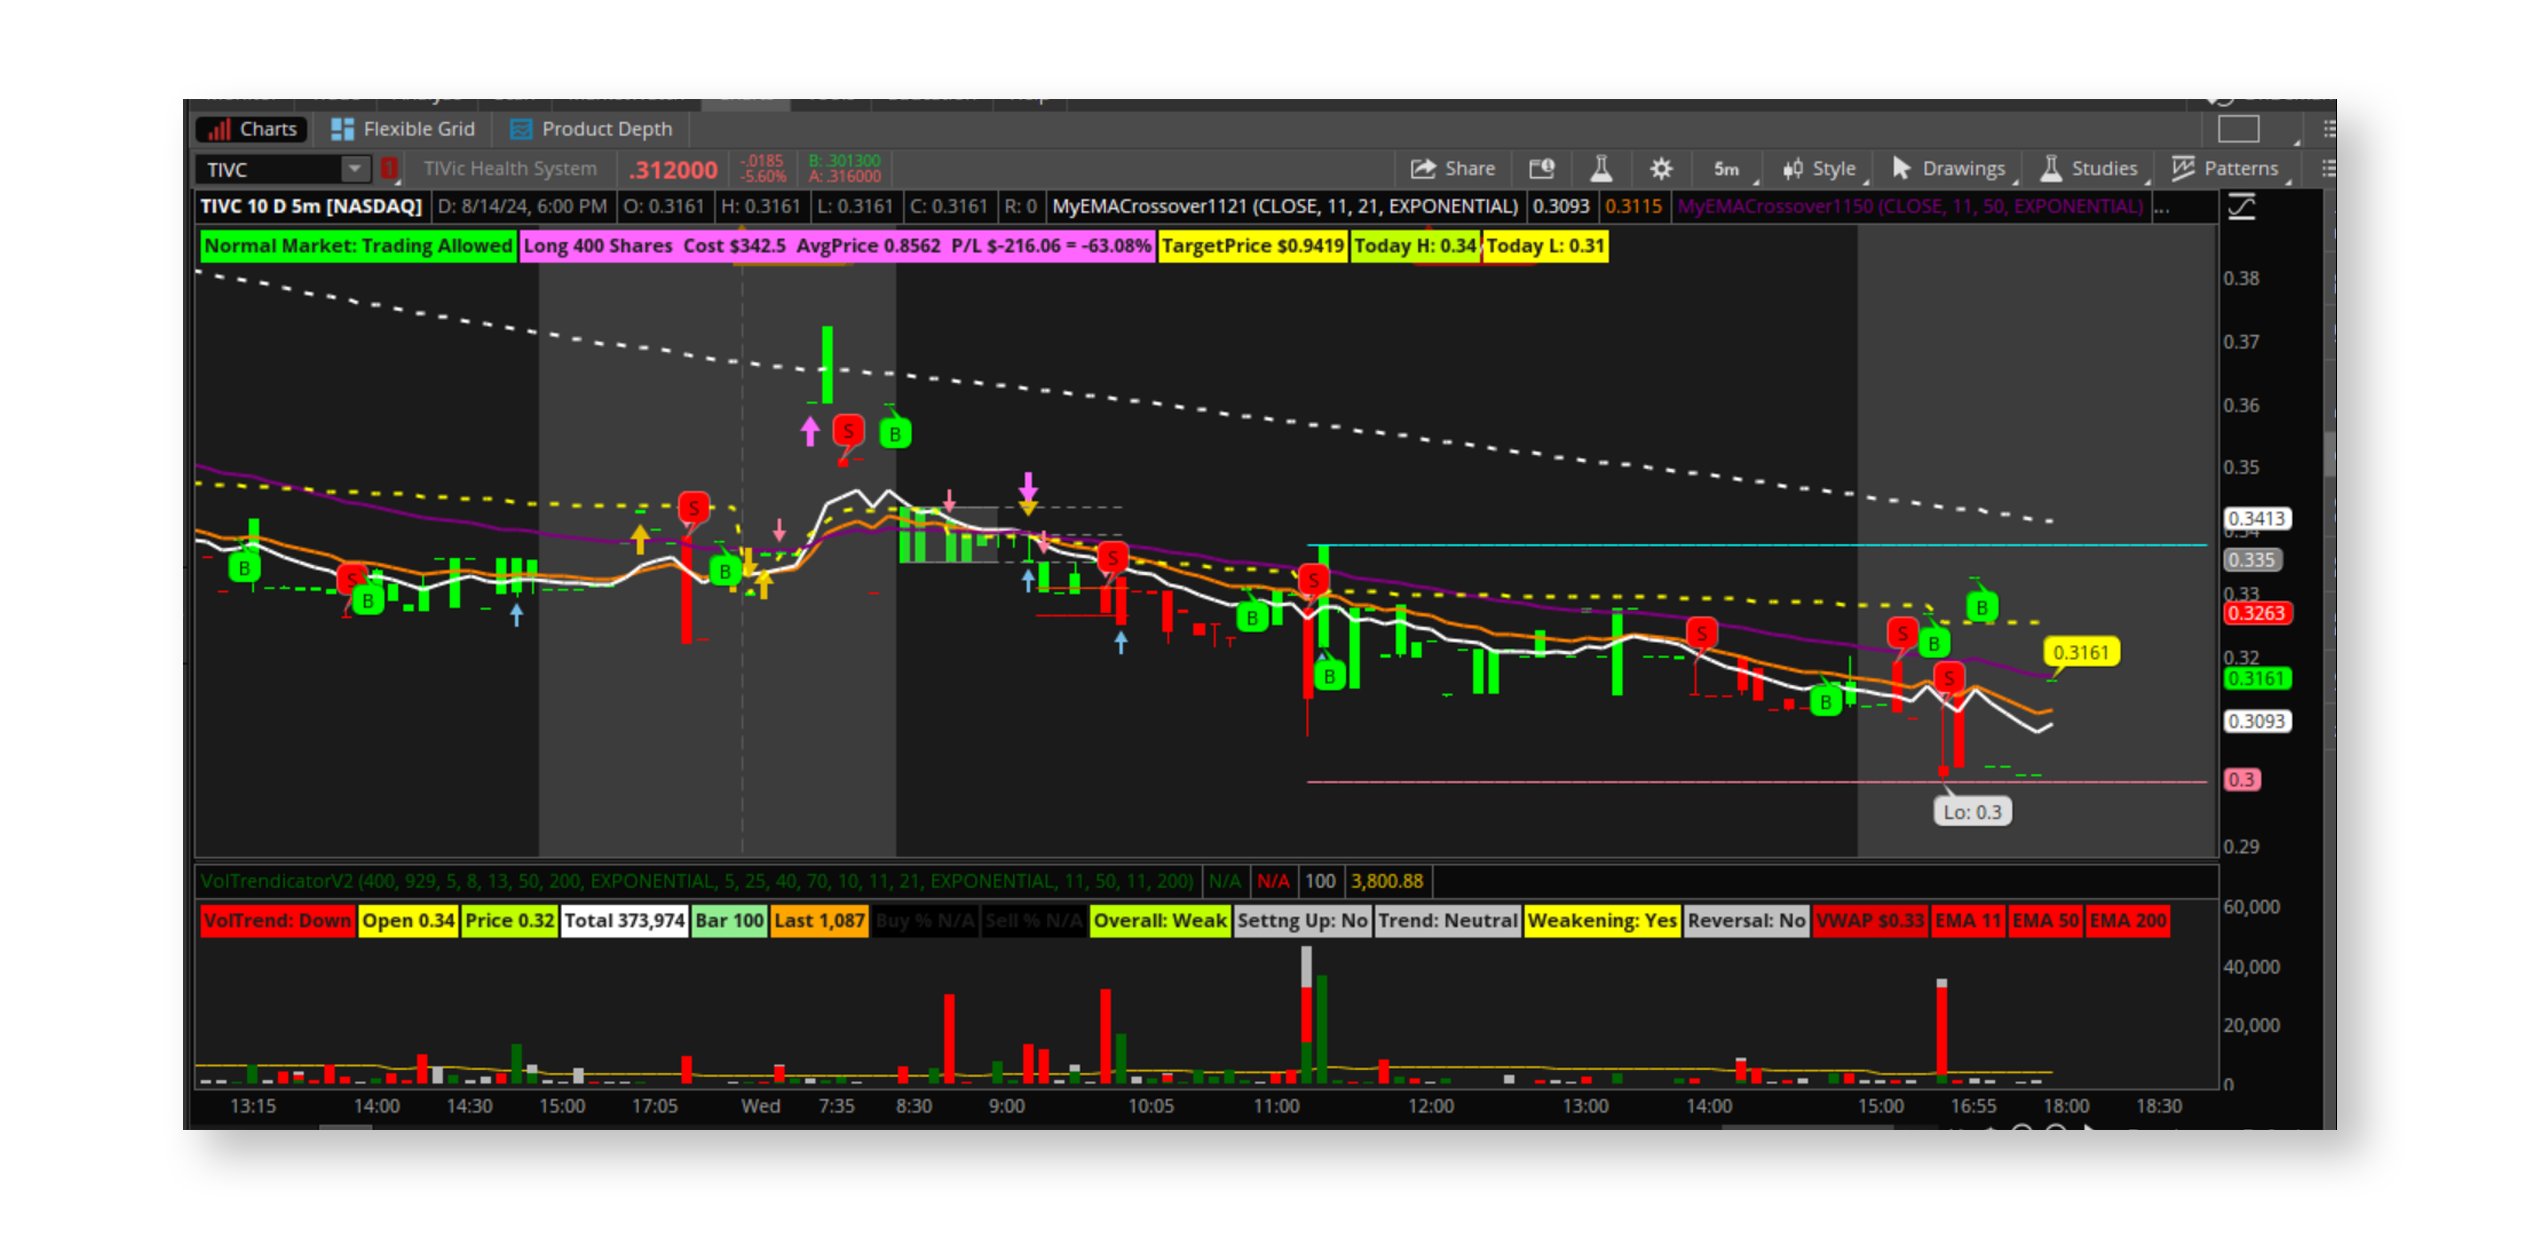Click the magenta up arrow below the spike candle

pos(809,432)
